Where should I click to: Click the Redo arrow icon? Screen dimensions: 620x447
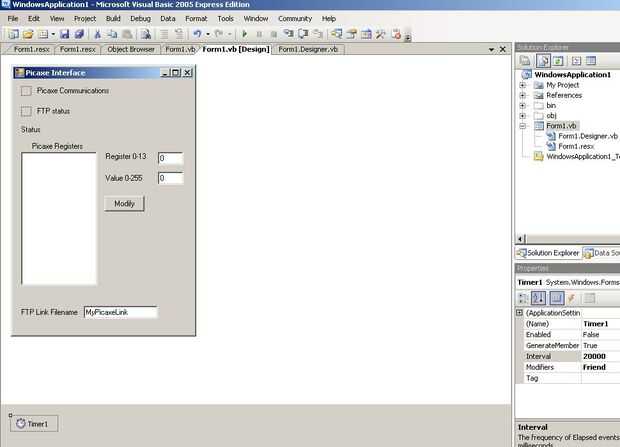(219, 34)
